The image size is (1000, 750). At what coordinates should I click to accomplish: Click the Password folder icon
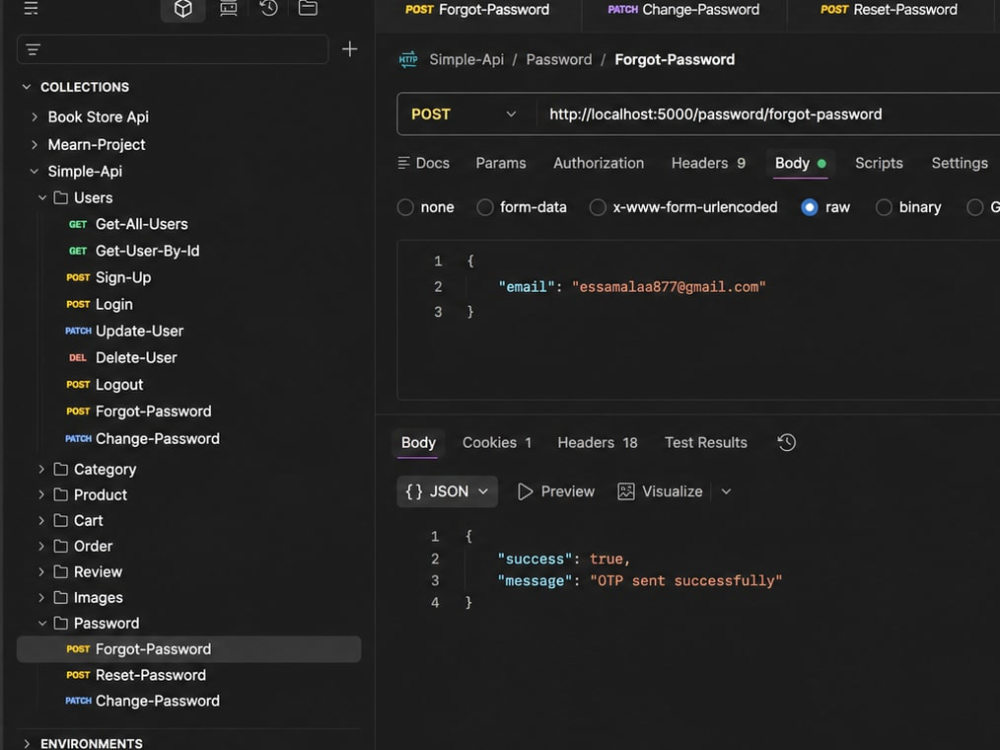pyautogui.click(x=61, y=623)
